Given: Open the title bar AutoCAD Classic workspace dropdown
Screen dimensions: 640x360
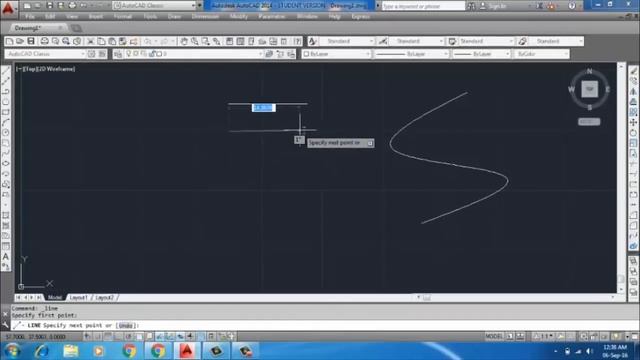Looking at the screenshot, I should [155, 6].
